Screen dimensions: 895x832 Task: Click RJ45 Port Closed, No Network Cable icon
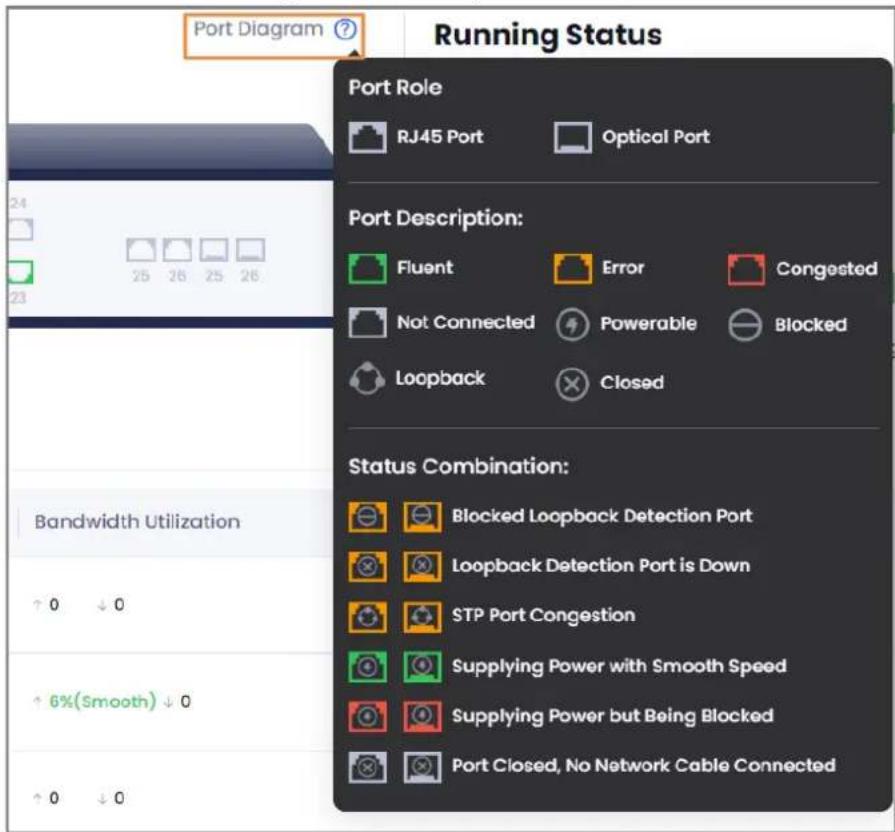pos(368,767)
